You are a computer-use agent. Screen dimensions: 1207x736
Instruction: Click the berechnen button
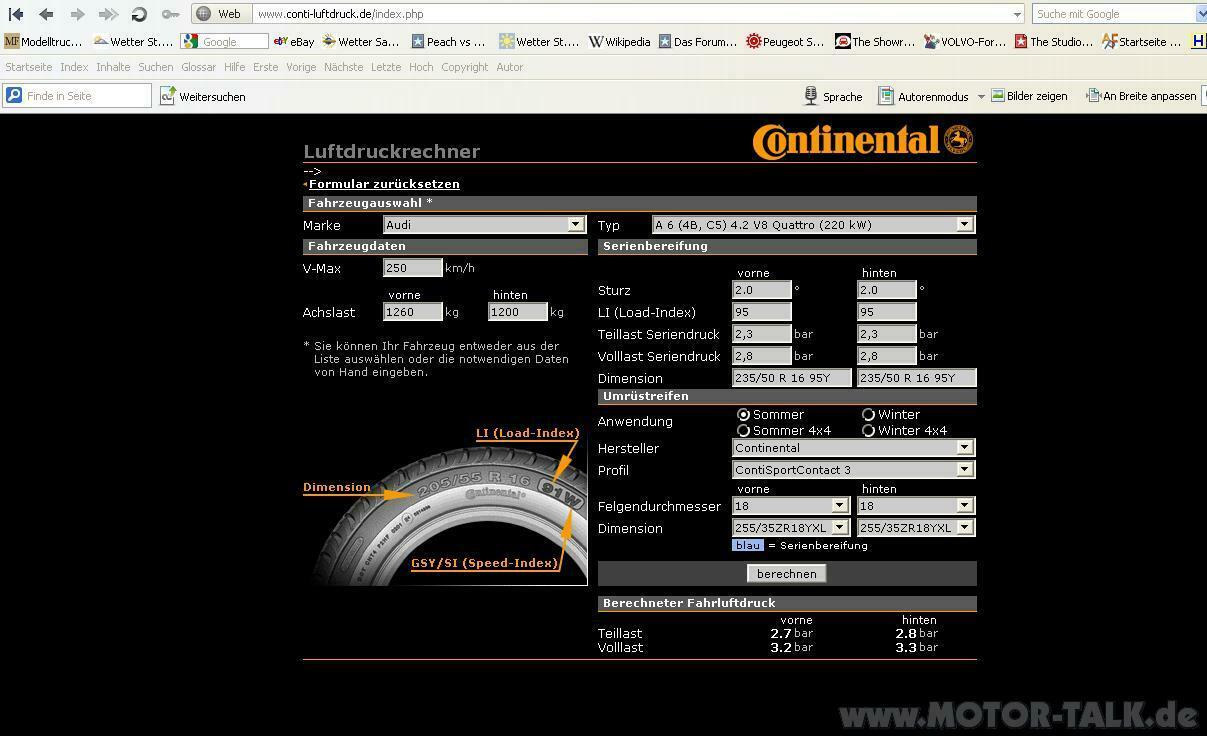coord(787,573)
